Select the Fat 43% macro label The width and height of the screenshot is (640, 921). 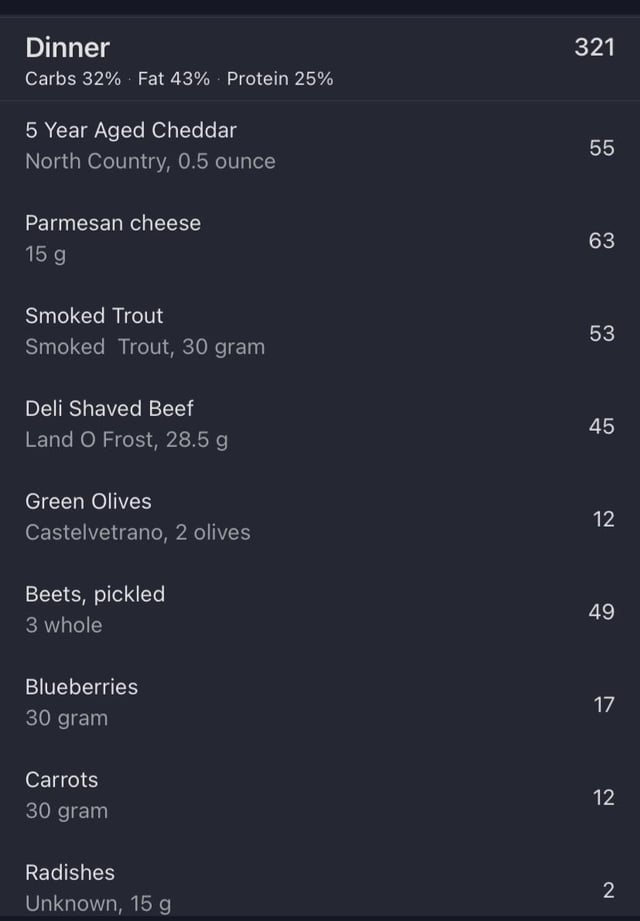coord(174,79)
